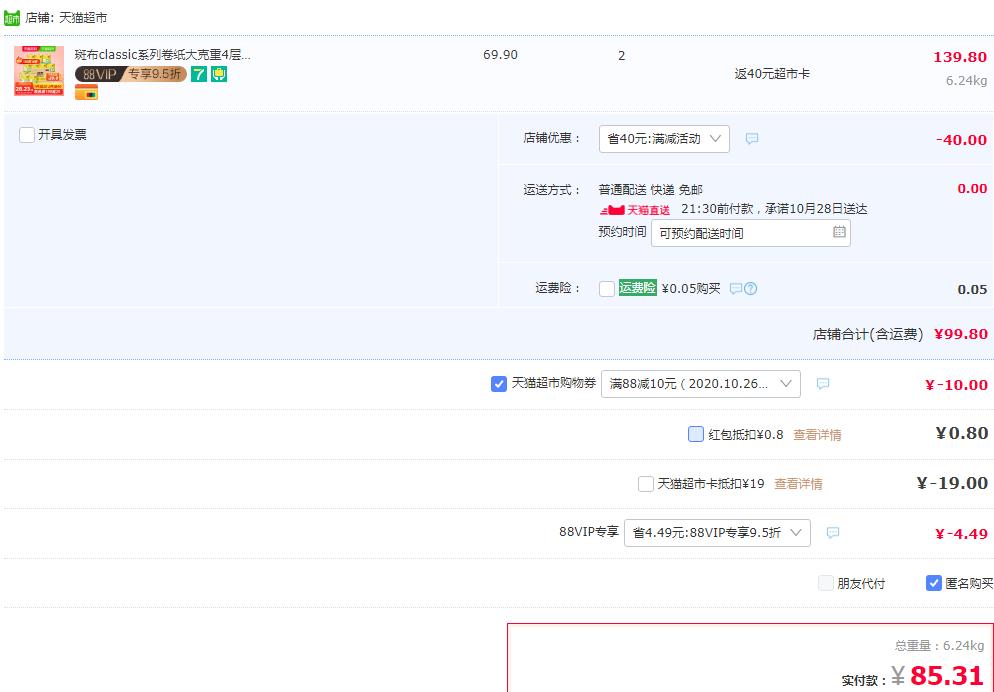Click the green 运费险 tag
The height and width of the screenshot is (692, 994).
[637, 288]
